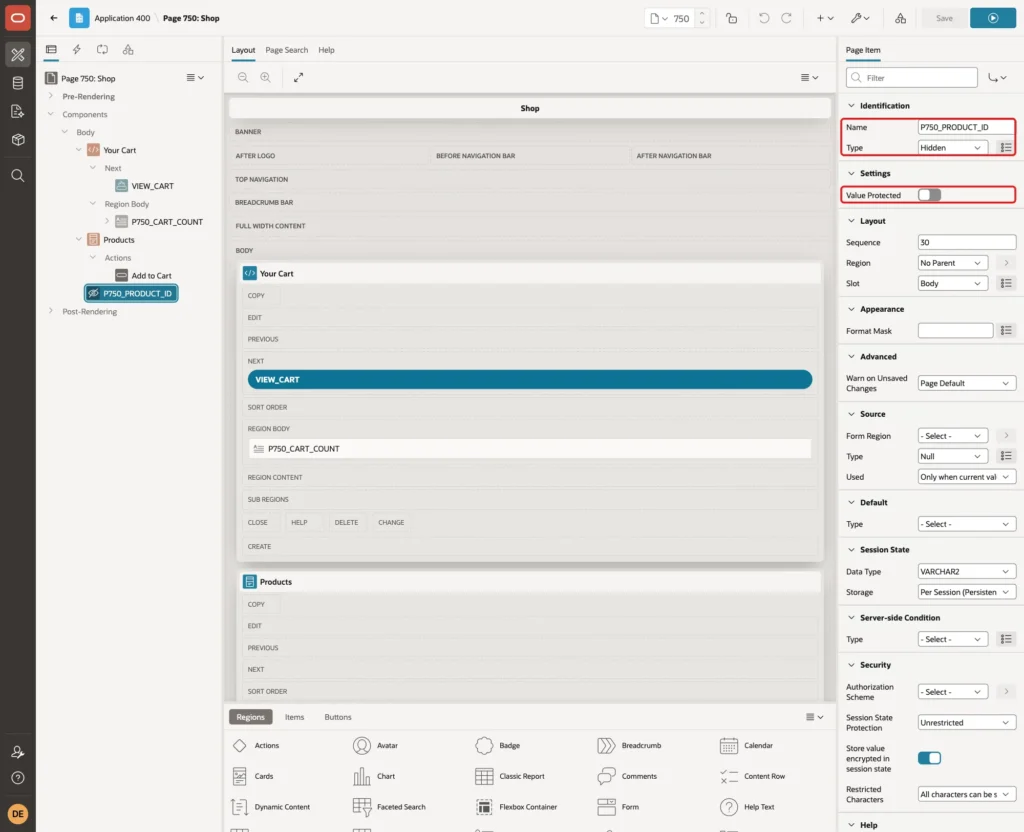Click the Run Page play button
This screenshot has width=1024, height=832.
coord(993,18)
